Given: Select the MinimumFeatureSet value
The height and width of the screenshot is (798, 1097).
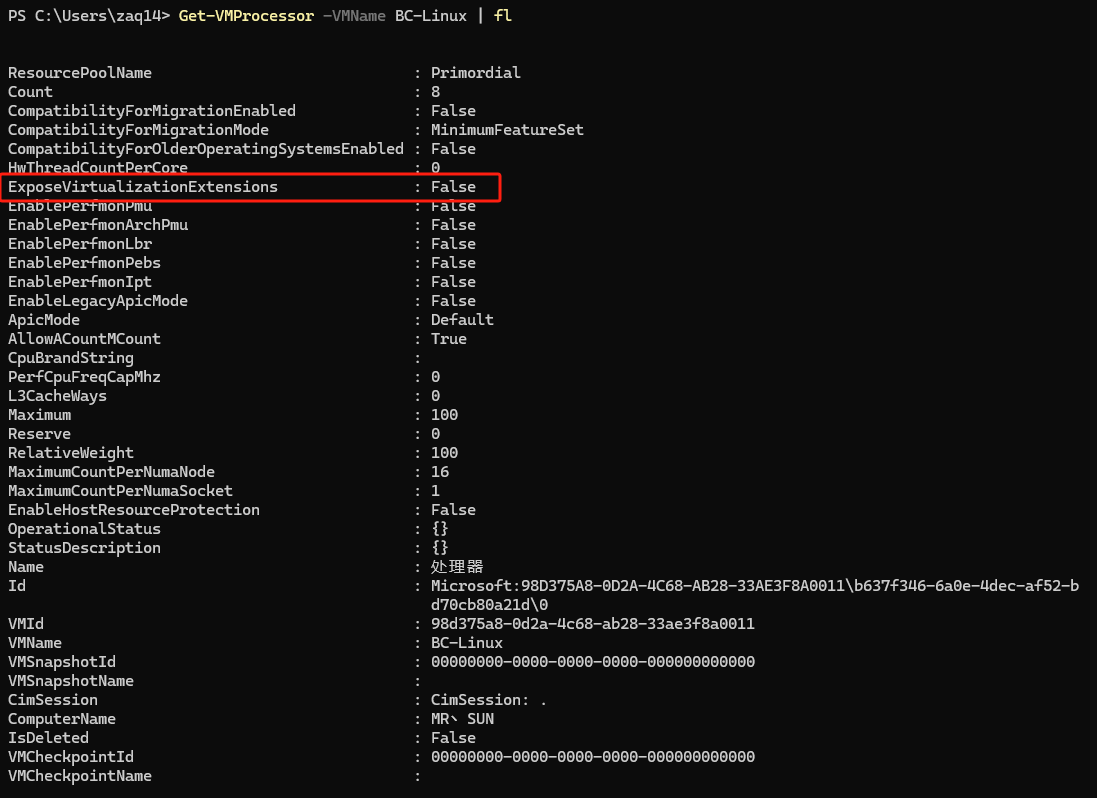Looking at the screenshot, I should point(507,130).
